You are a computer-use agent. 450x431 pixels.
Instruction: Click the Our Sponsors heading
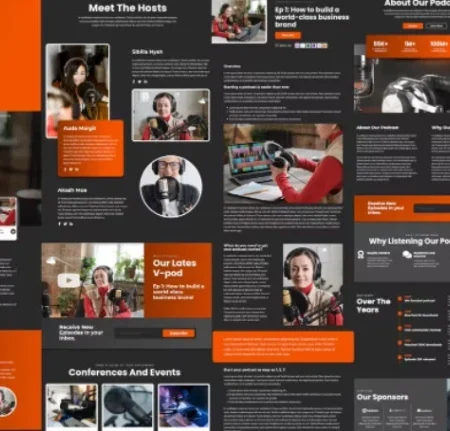pos(382,397)
